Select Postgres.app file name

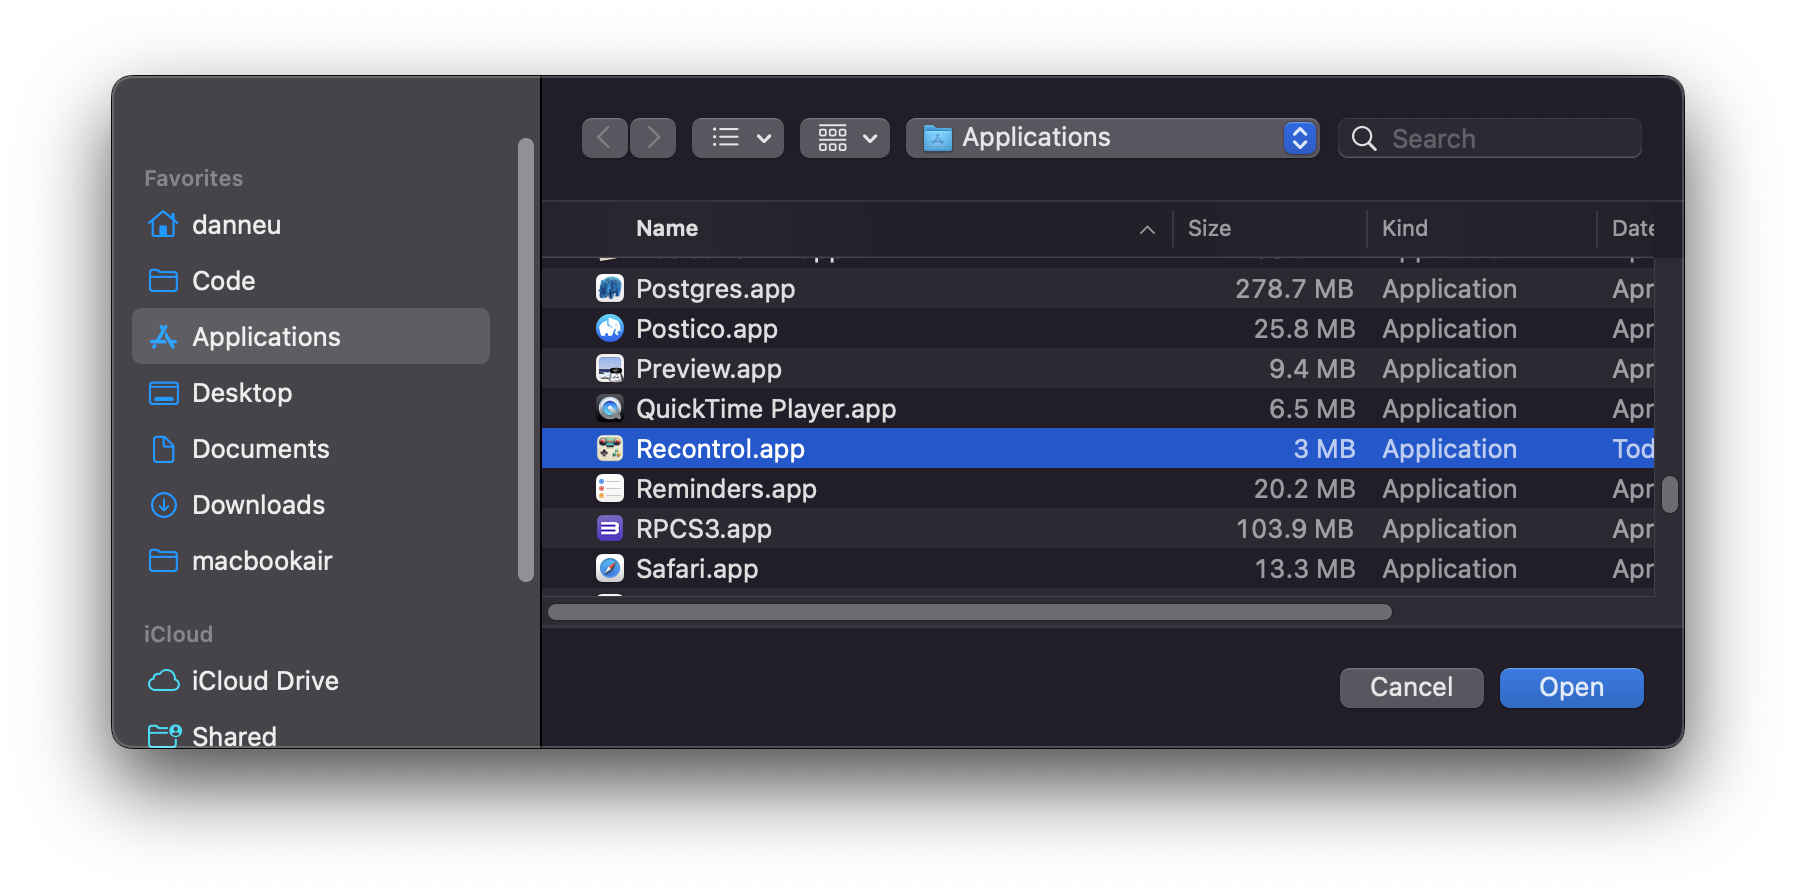(x=715, y=289)
